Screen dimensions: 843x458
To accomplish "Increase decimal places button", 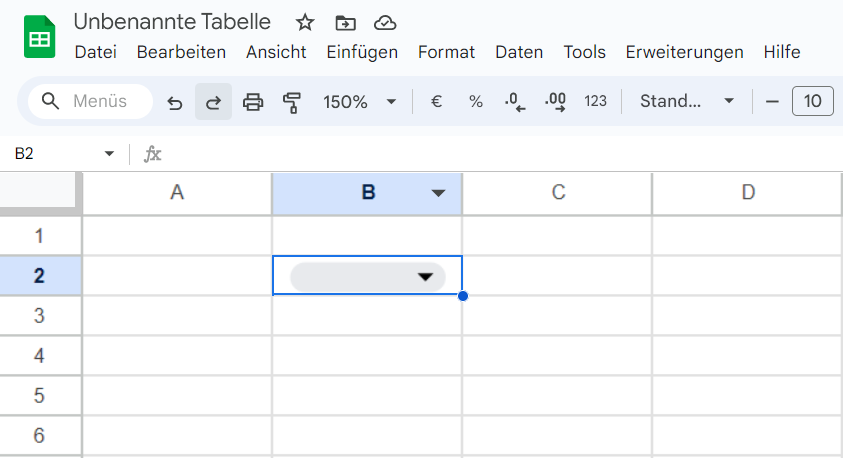I will click(555, 101).
